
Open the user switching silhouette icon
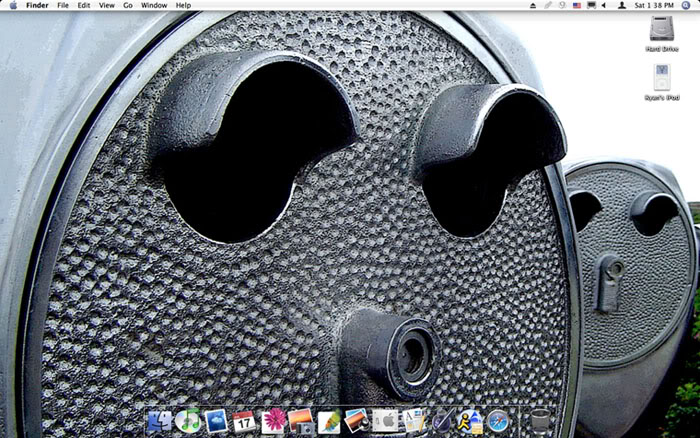(x=621, y=5)
